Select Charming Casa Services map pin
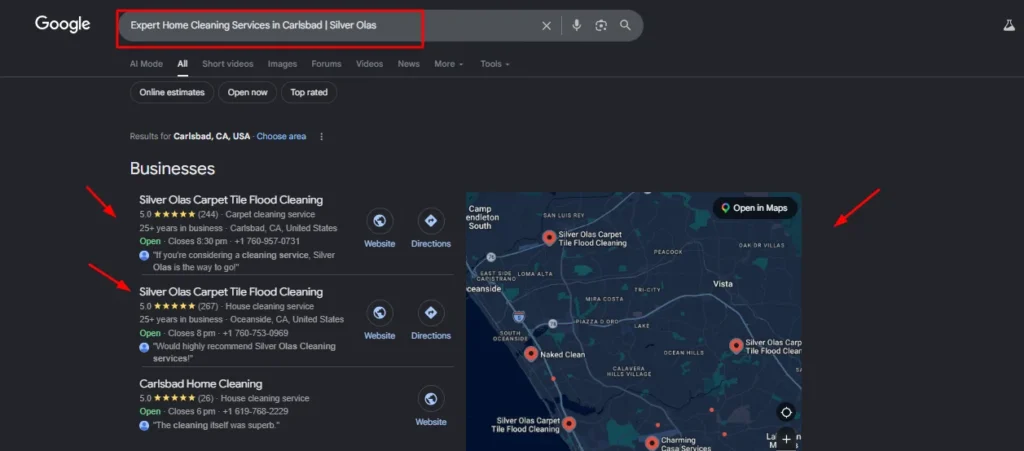 click(652, 443)
